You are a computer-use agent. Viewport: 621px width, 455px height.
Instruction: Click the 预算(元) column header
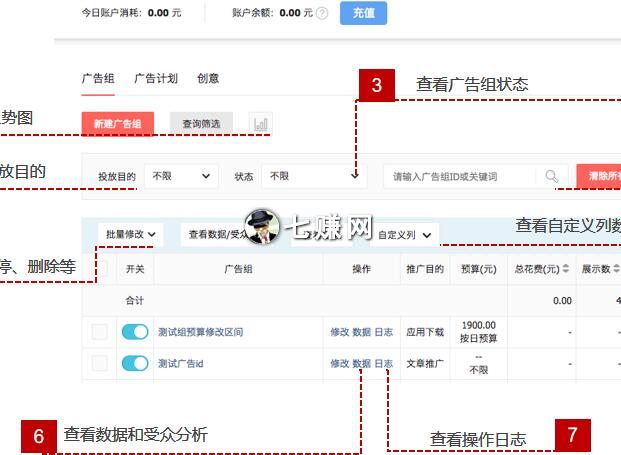click(479, 269)
